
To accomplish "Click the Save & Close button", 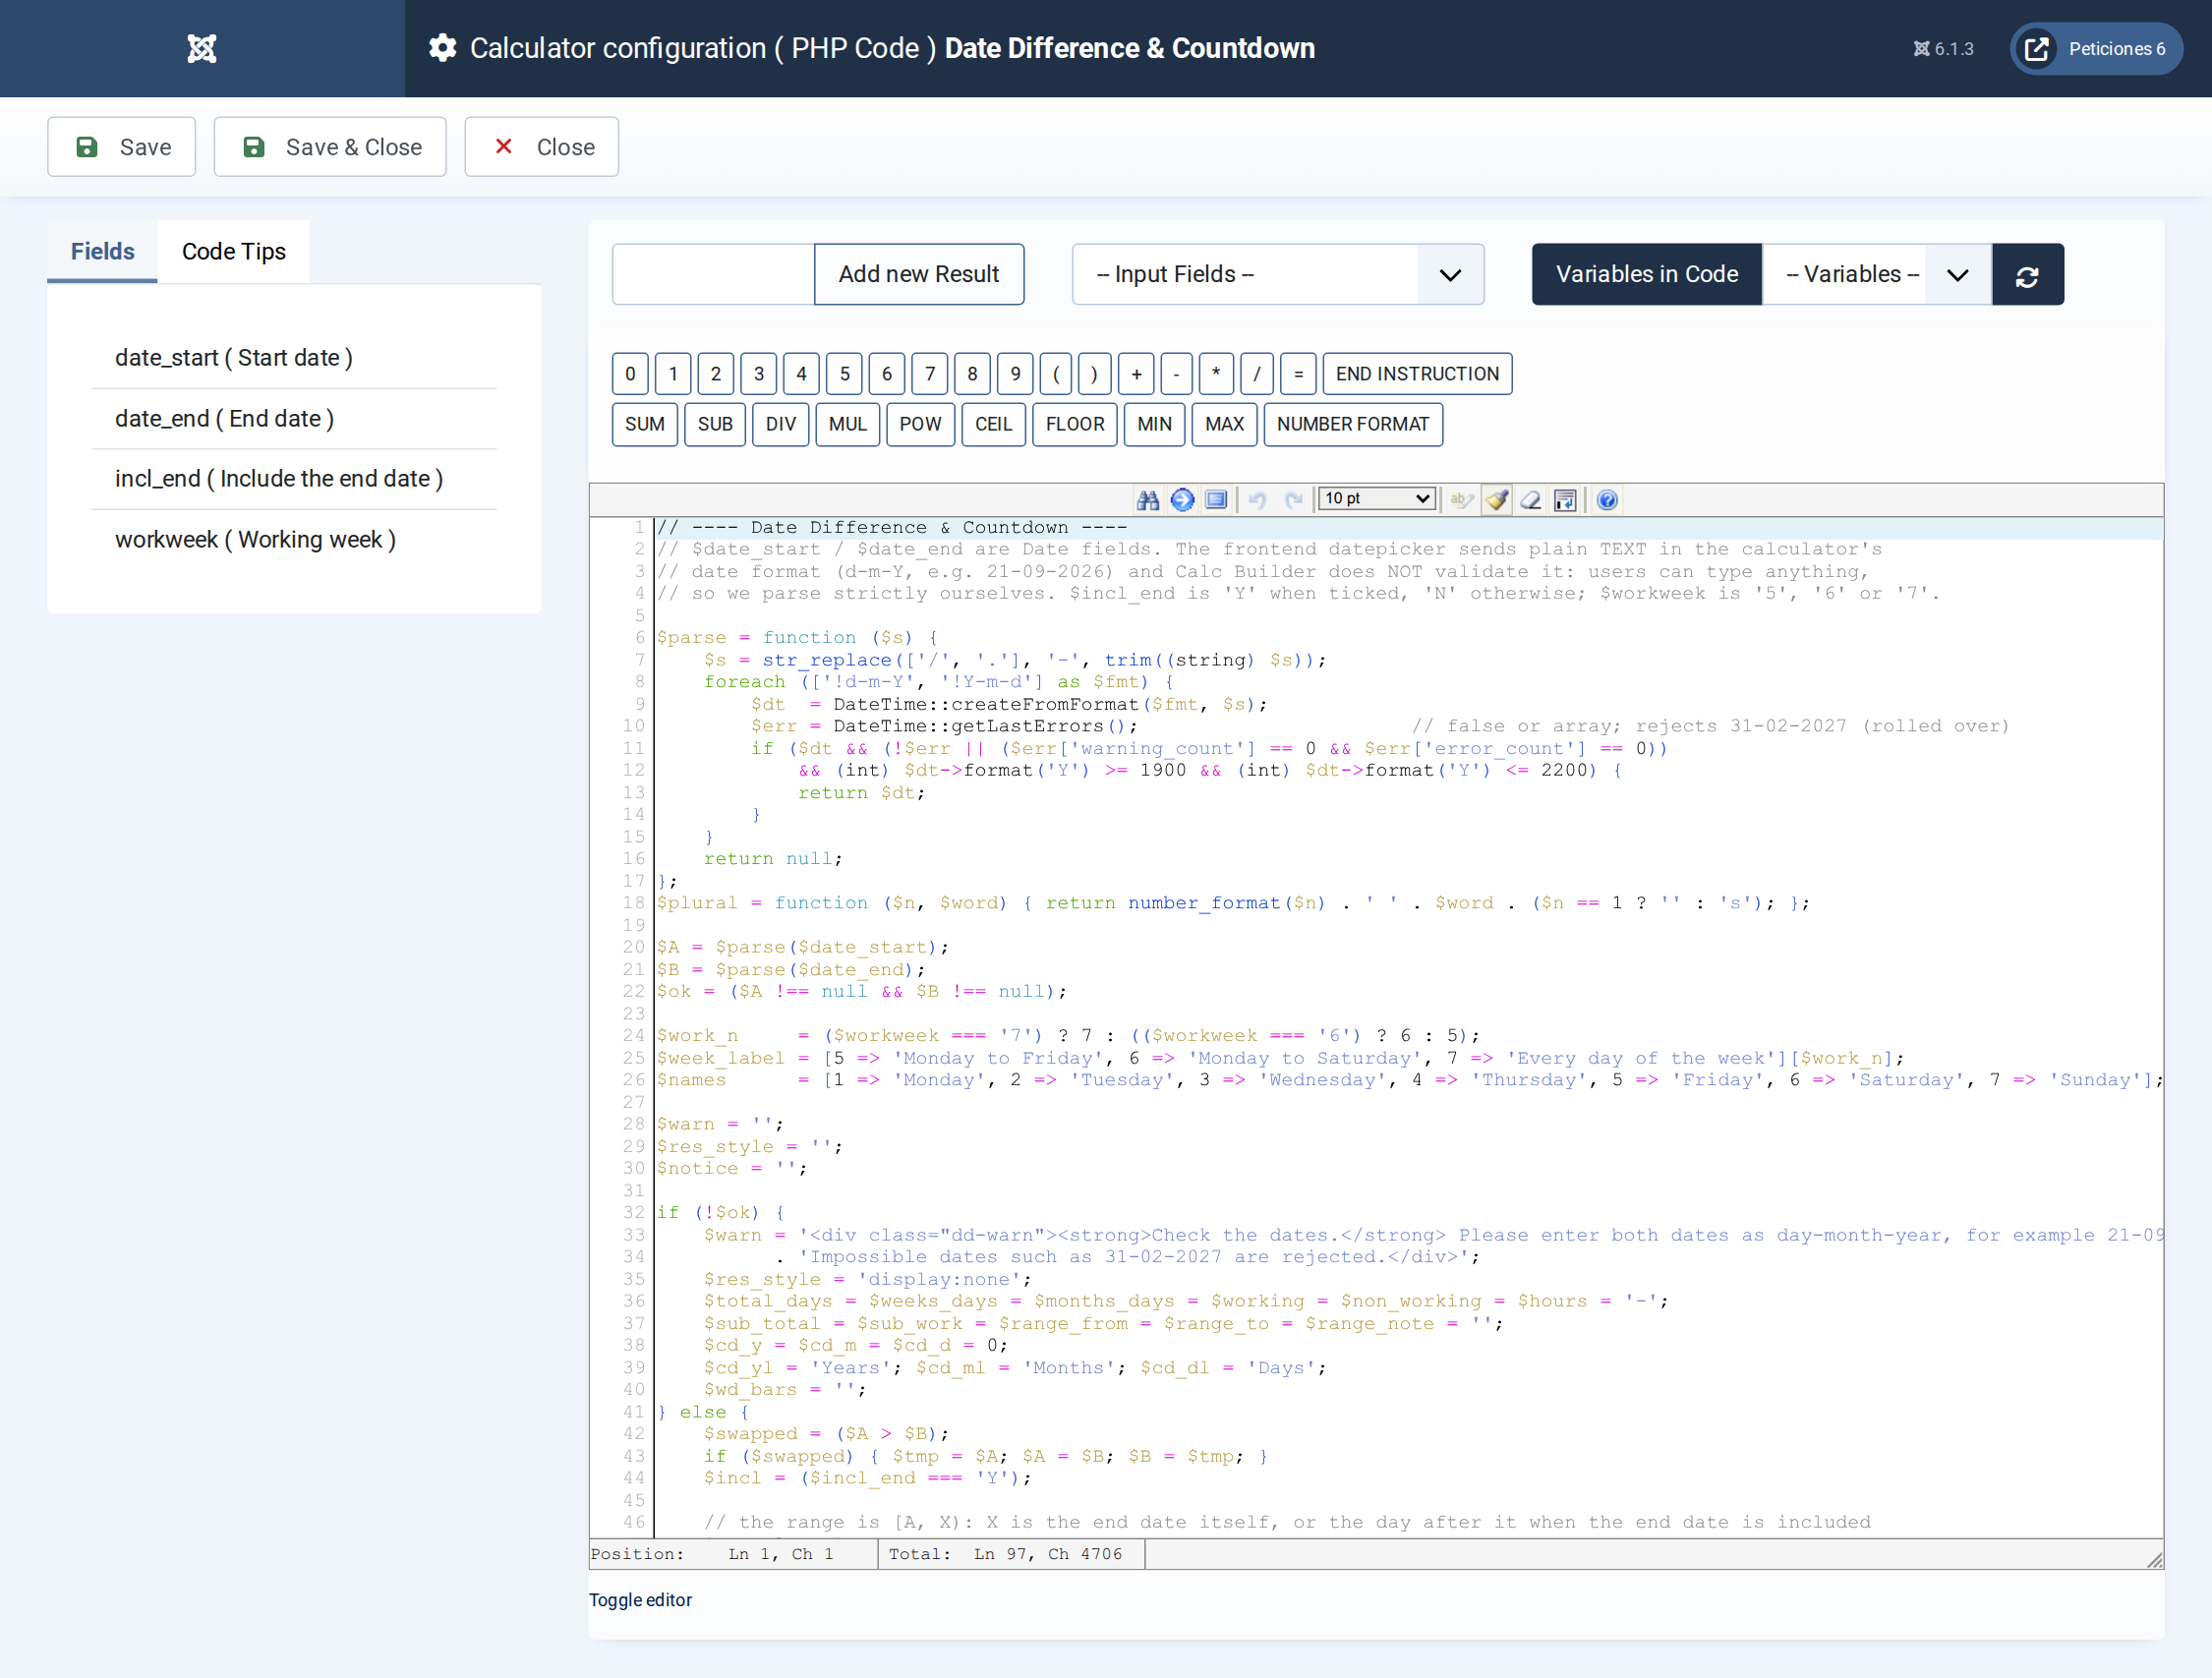I will (x=330, y=147).
